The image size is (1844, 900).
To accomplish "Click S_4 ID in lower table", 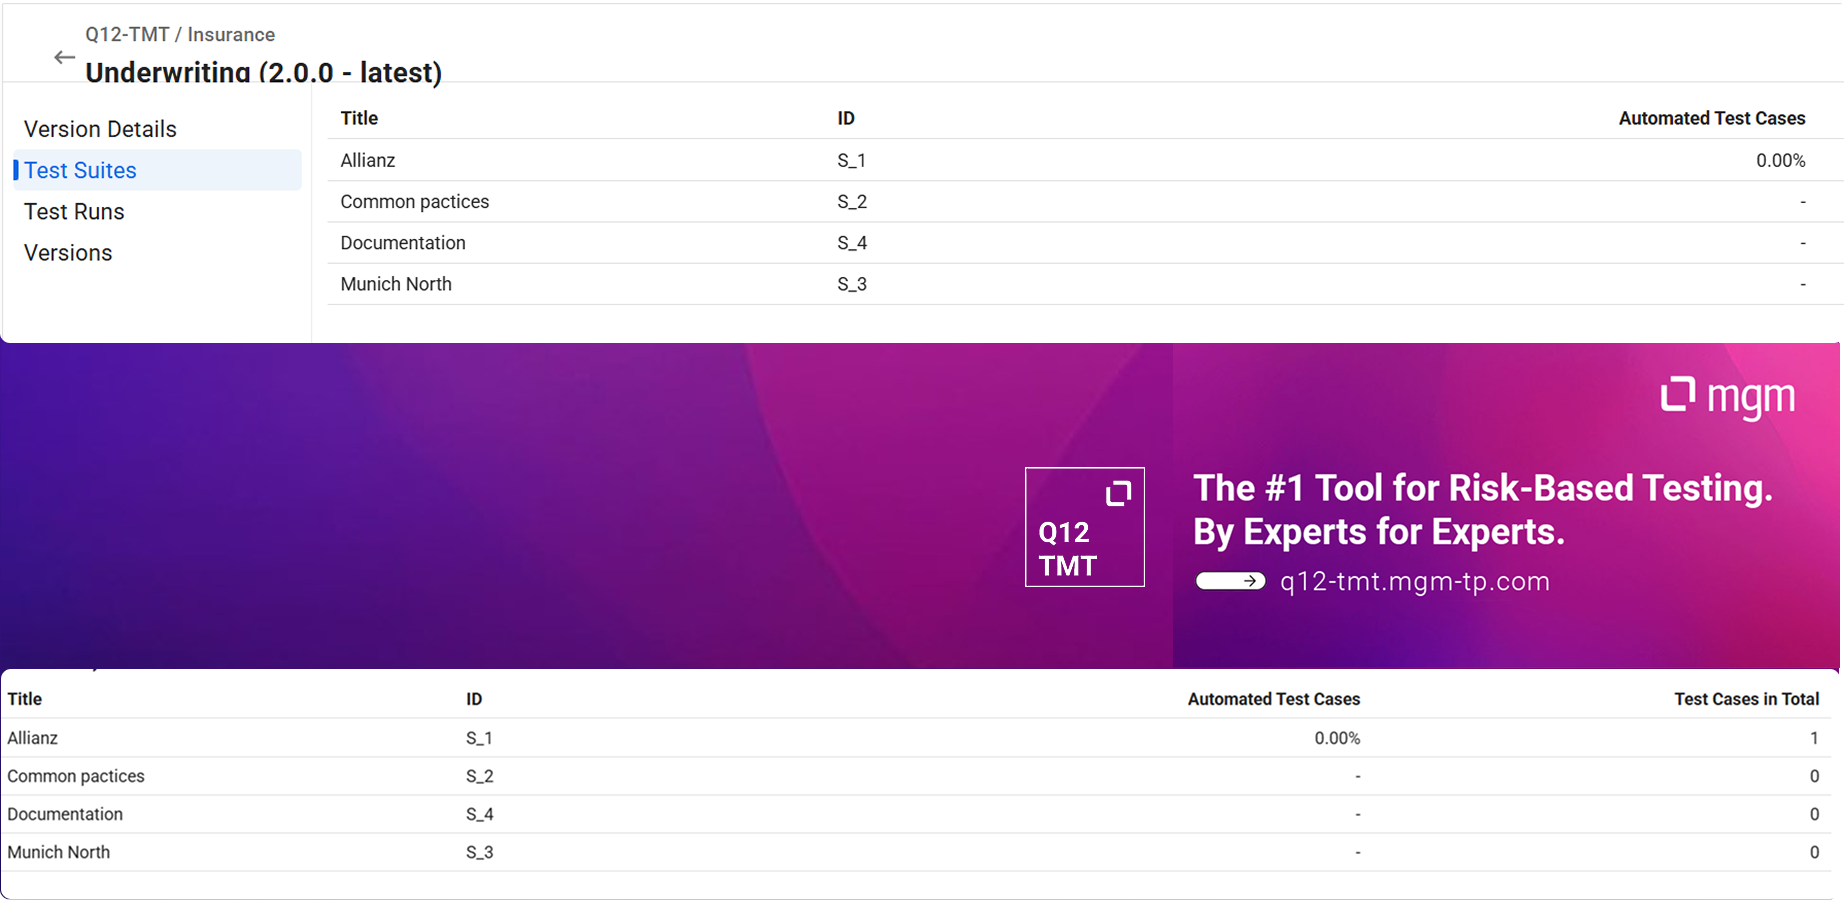I will pyautogui.click(x=480, y=814).
